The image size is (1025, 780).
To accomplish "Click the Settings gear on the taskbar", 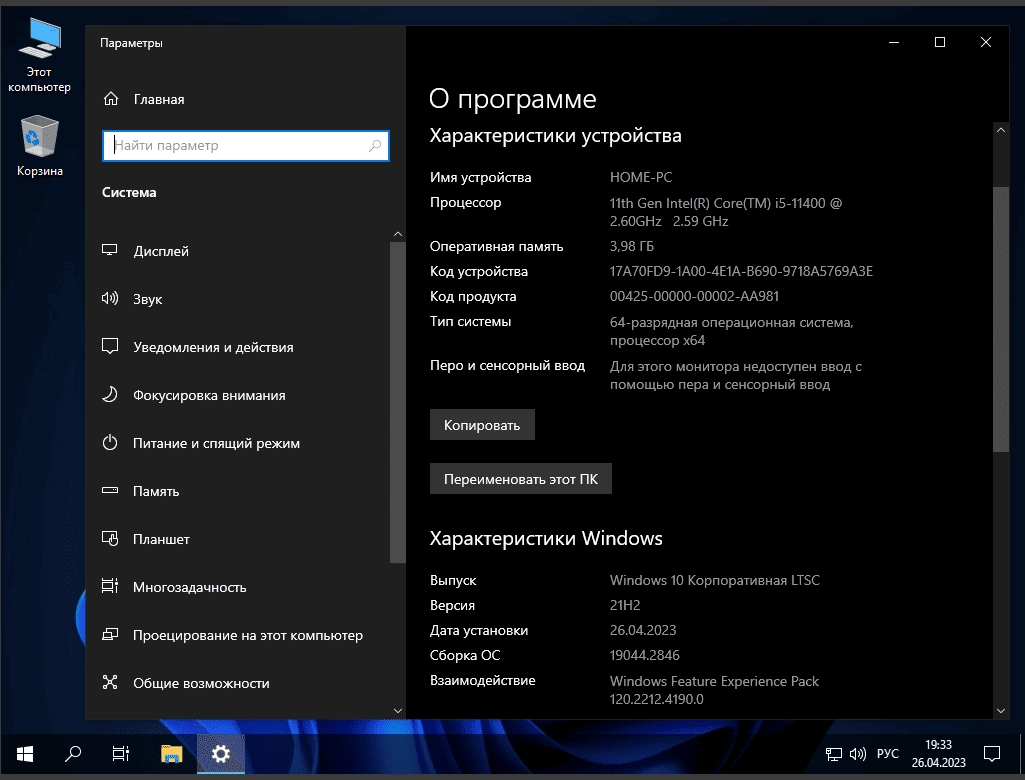I will (221, 754).
